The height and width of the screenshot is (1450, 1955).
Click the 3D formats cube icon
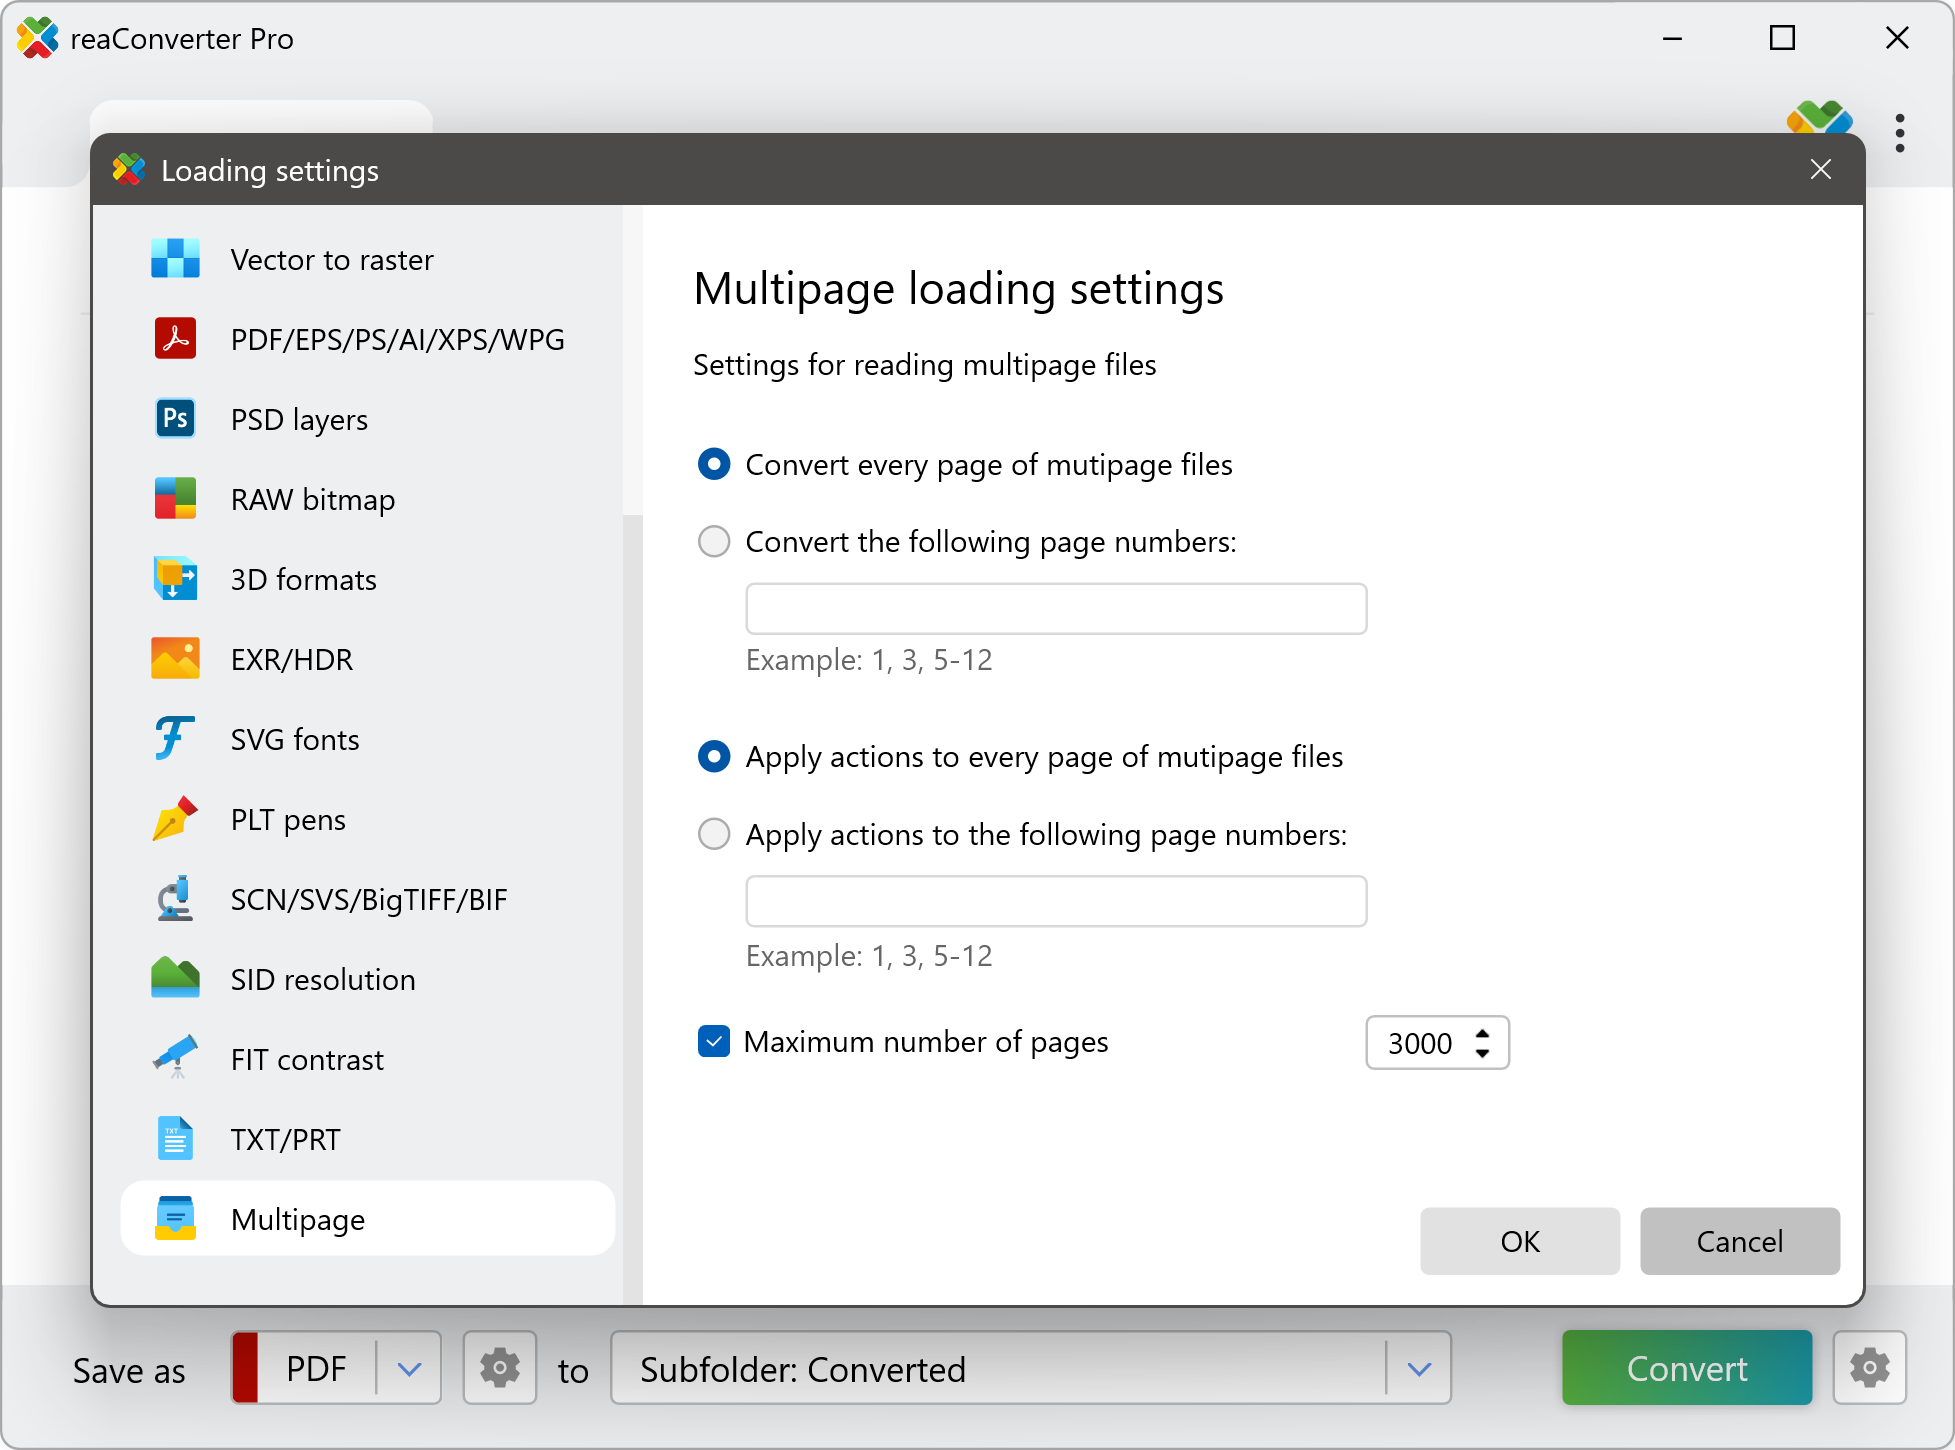pos(175,579)
